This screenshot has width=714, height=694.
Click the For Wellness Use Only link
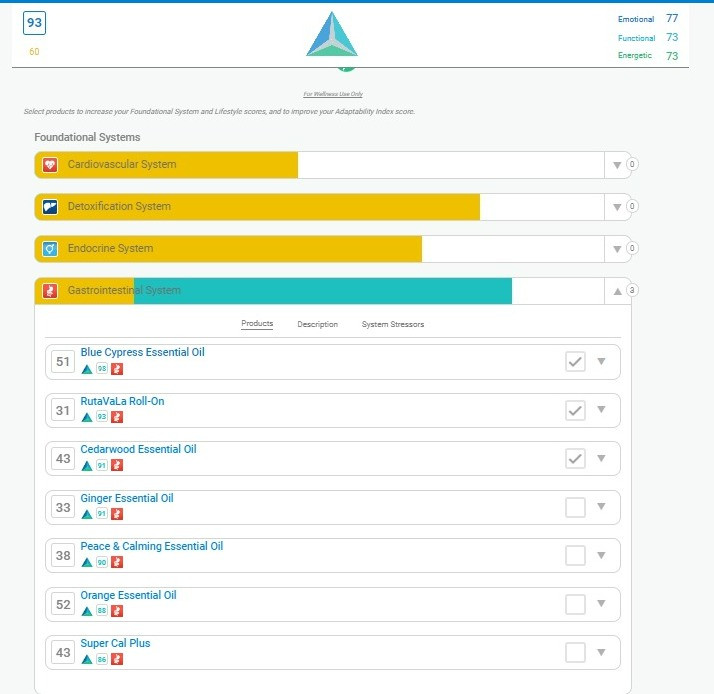coord(333,94)
